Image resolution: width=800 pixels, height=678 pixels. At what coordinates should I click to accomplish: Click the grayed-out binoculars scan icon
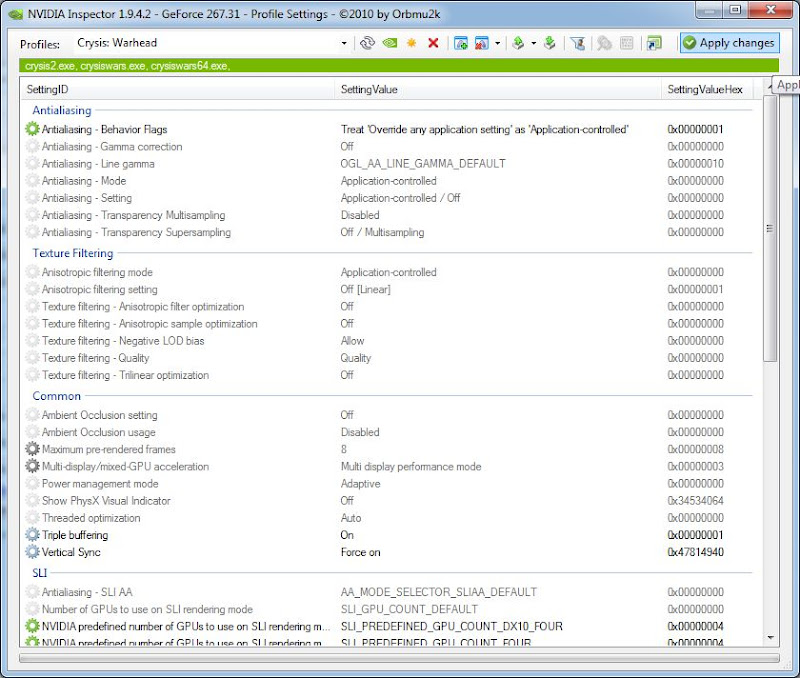tap(604, 43)
